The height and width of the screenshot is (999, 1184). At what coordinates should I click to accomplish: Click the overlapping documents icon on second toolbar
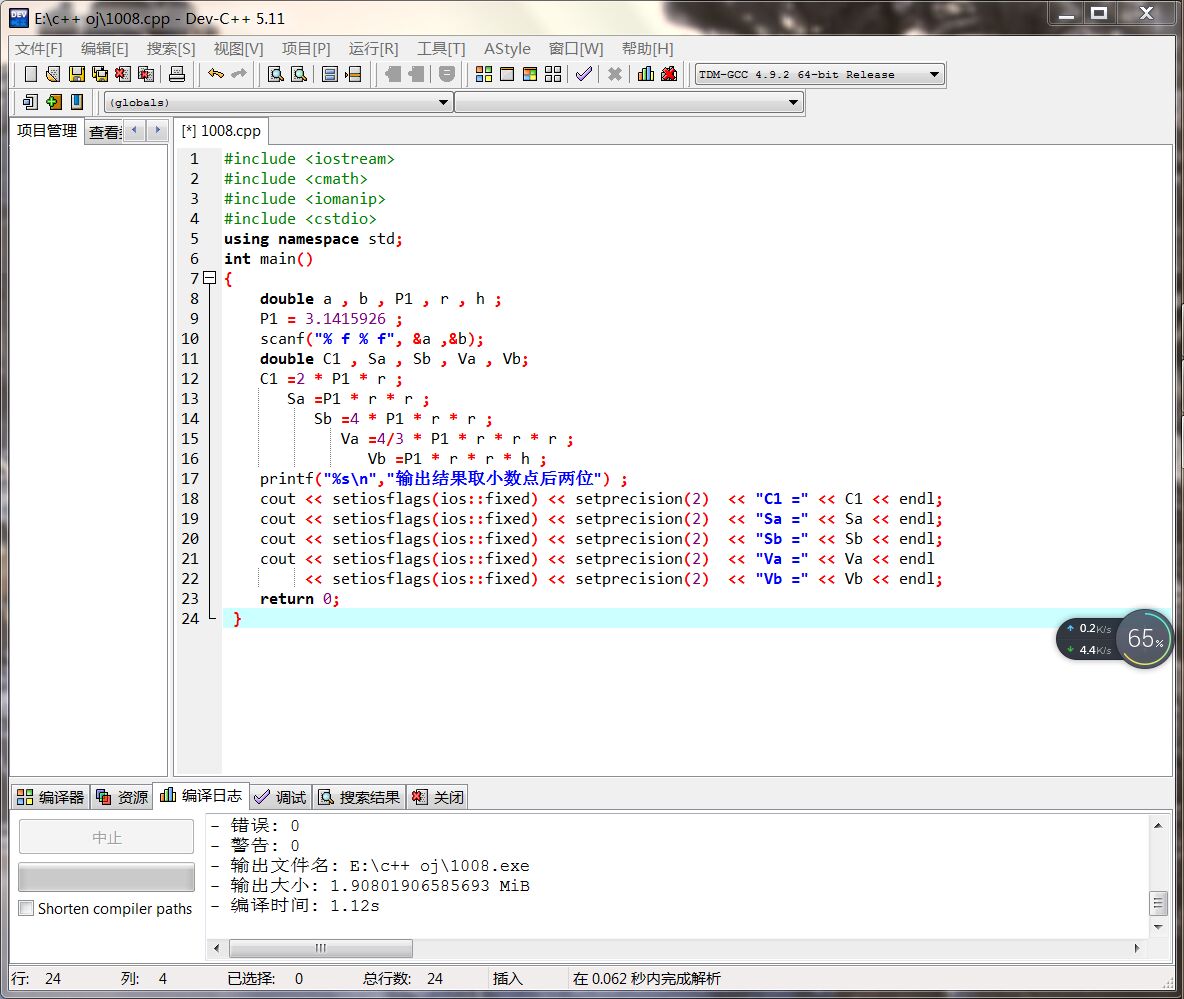(x=30, y=102)
